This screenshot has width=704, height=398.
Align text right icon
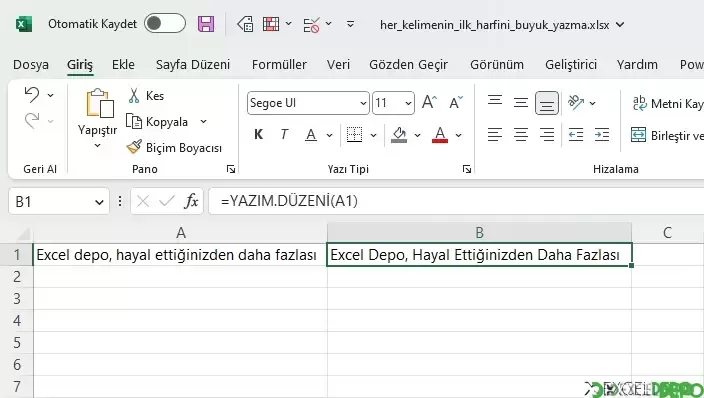[547, 134]
